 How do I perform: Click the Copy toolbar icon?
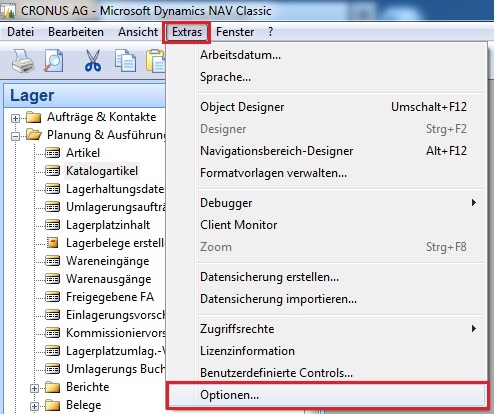pyautogui.click(x=125, y=61)
